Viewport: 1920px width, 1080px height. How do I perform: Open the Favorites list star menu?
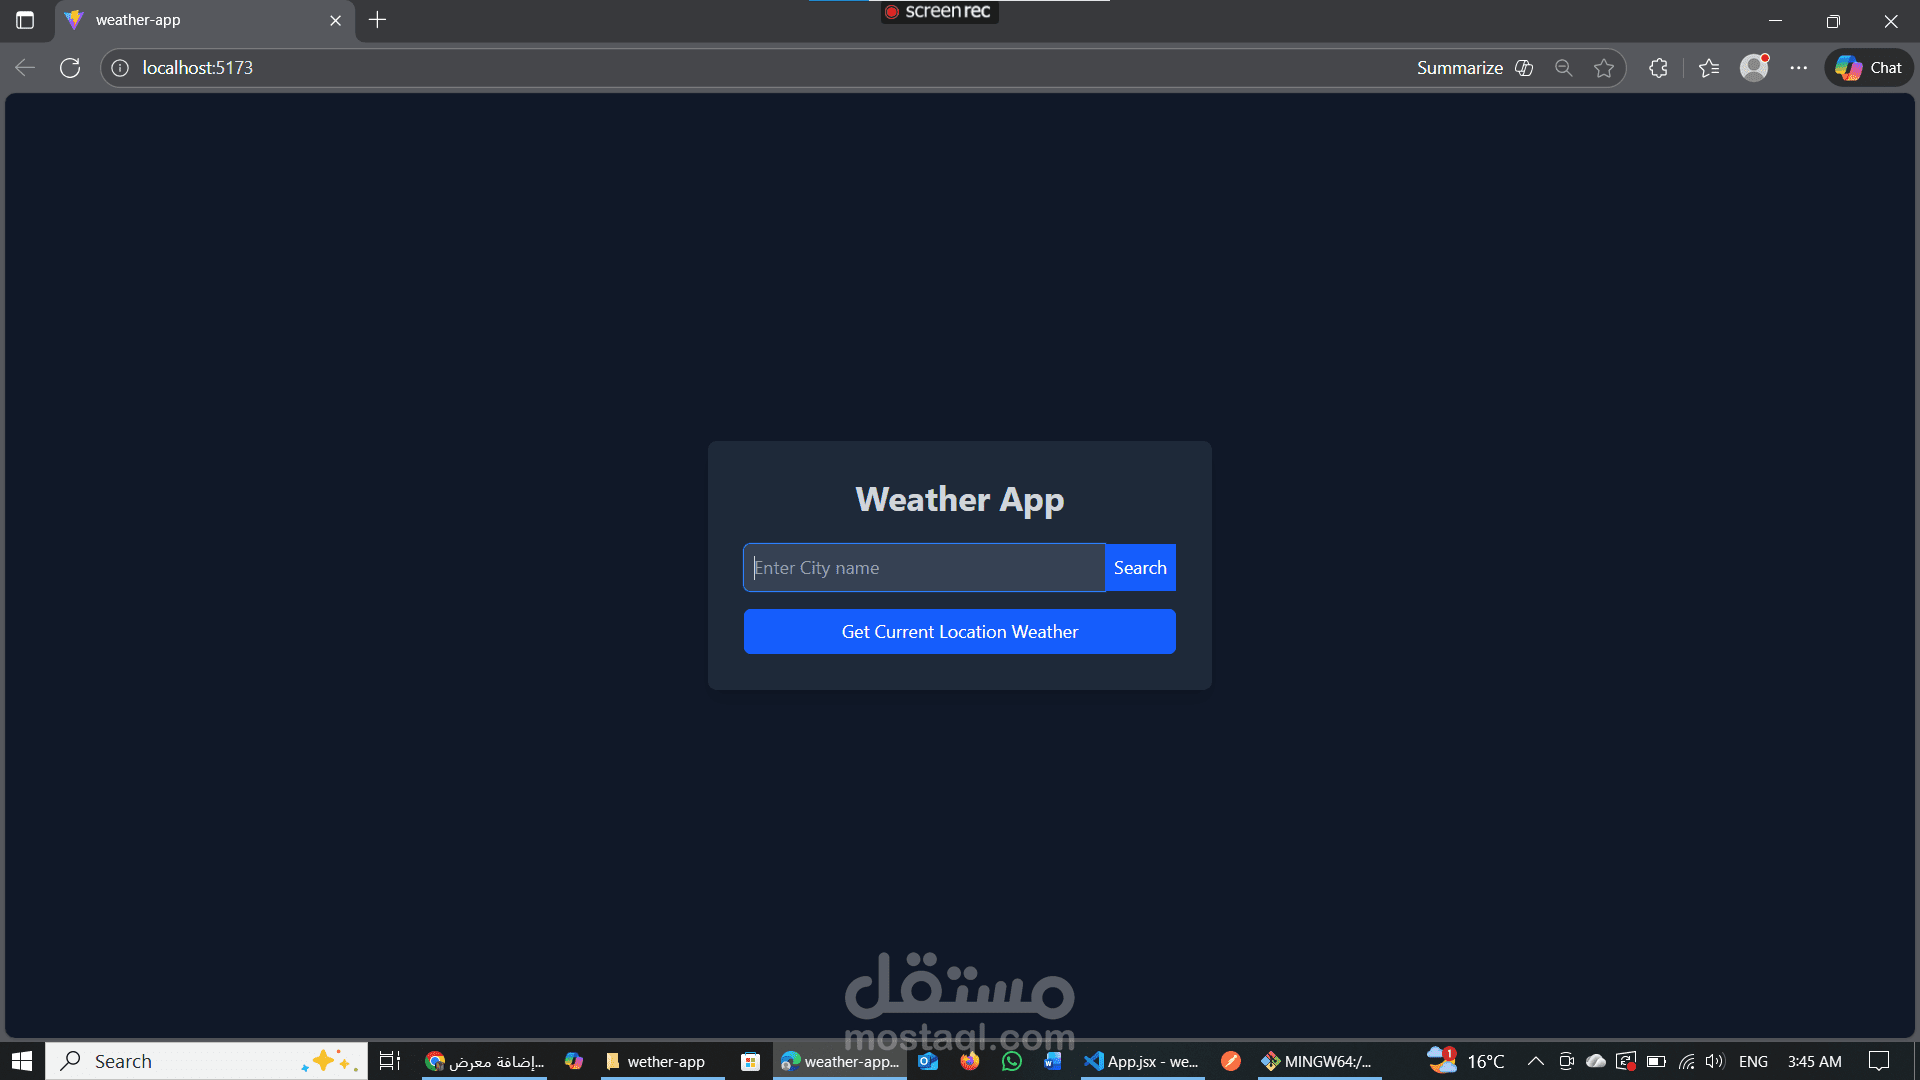click(x=1708, y=67)
